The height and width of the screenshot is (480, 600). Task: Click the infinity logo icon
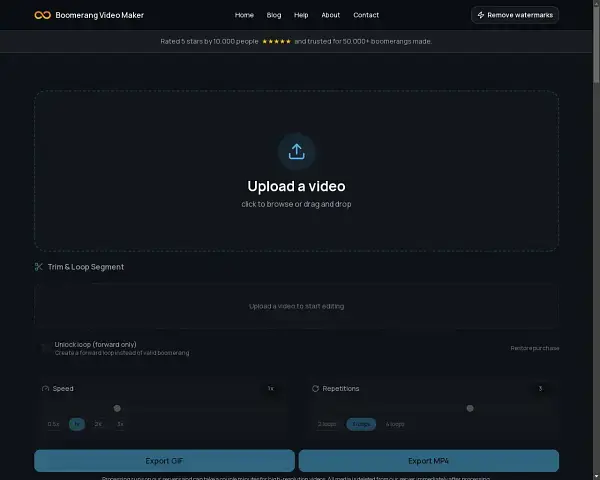pyautogui.click(x=43, y=15)
